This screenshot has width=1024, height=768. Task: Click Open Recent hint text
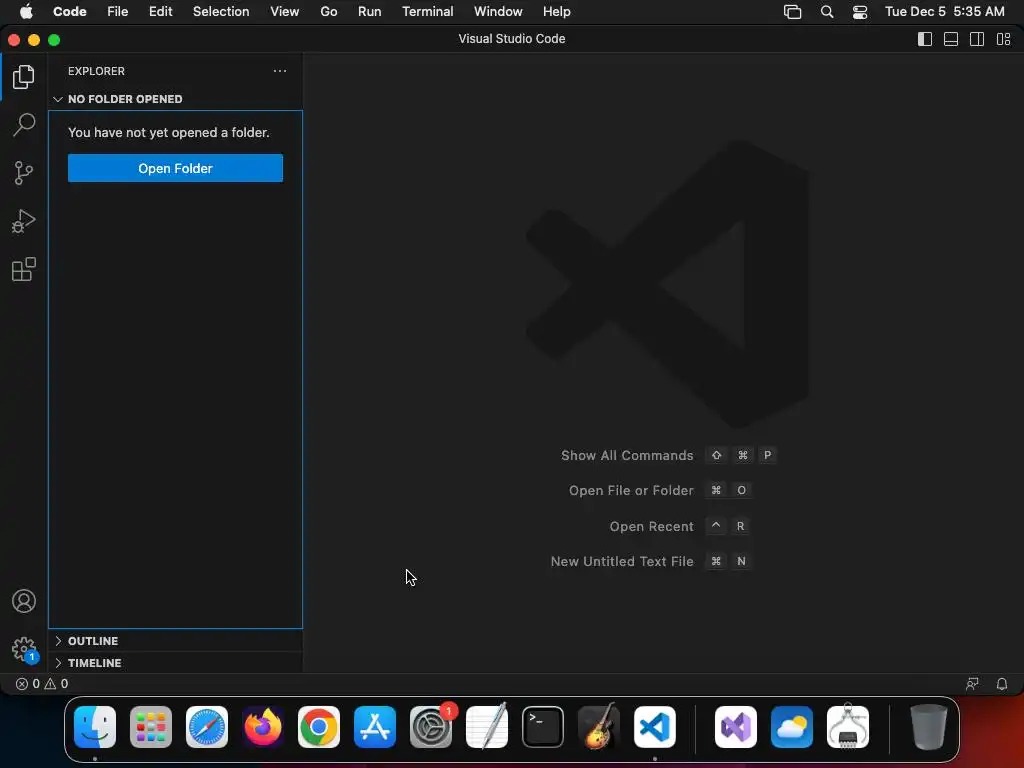651,526
